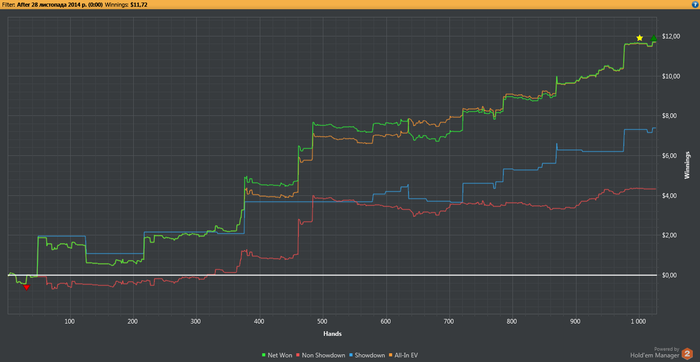The width and height of the screenshot is (700, 362).
Task: Click the $8,00 axis label
Action: coord(671,116)
